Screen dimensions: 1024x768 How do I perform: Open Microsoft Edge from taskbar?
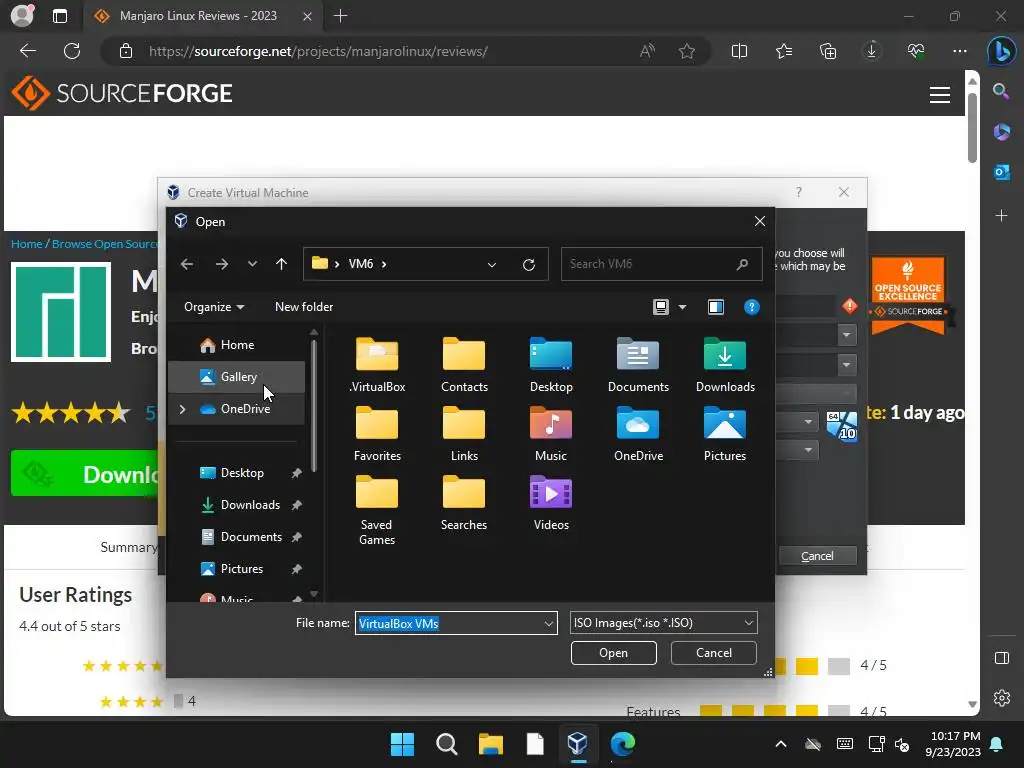pyautogui.click(x=622, y=743)
